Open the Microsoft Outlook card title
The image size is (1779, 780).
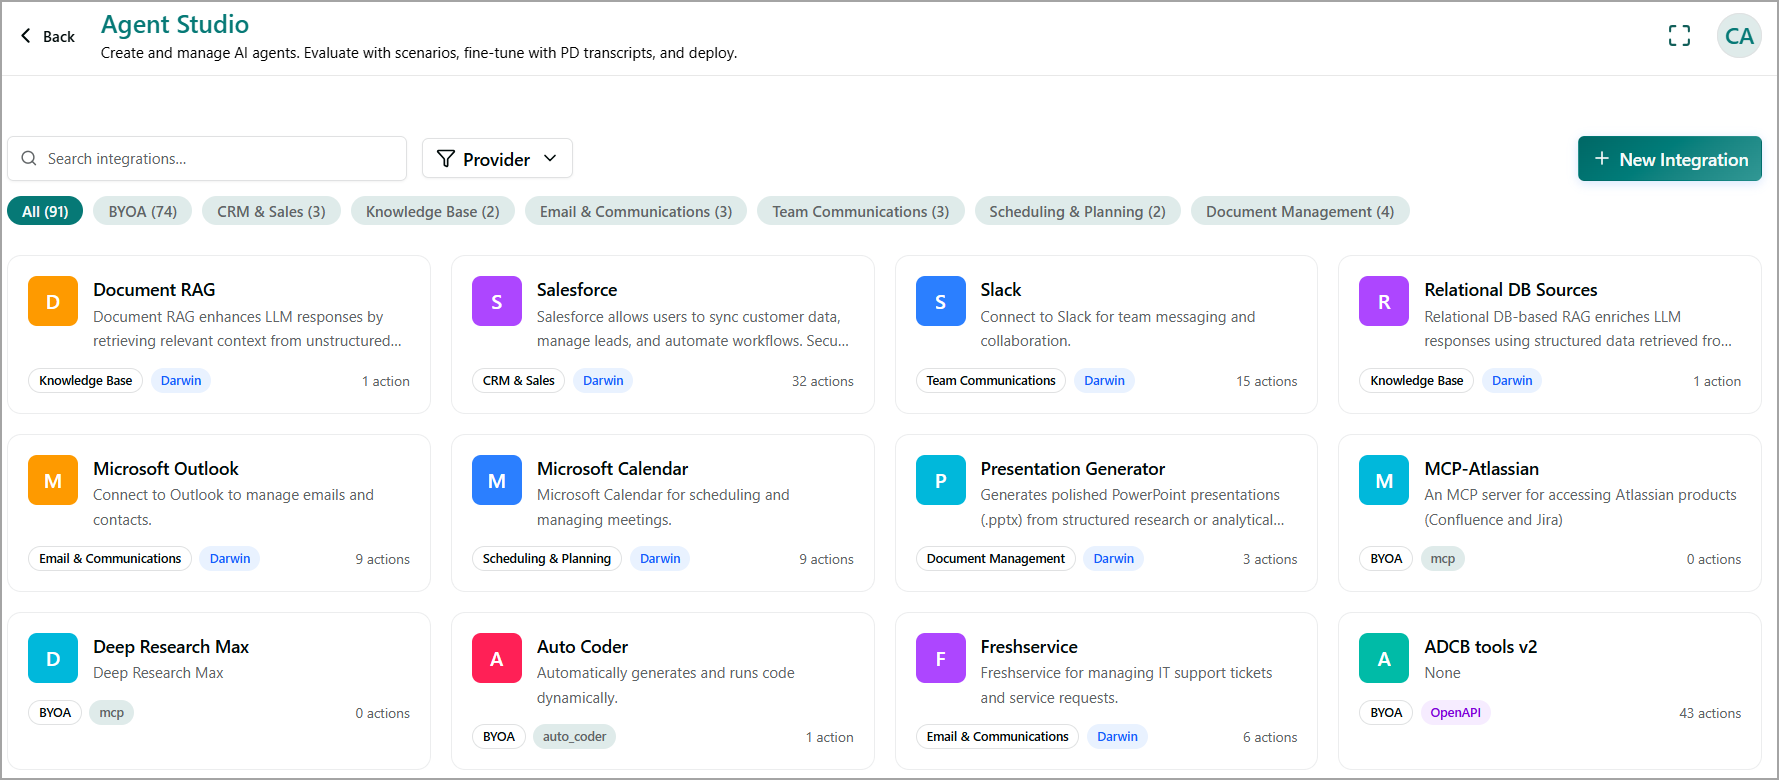click(166, 469)
